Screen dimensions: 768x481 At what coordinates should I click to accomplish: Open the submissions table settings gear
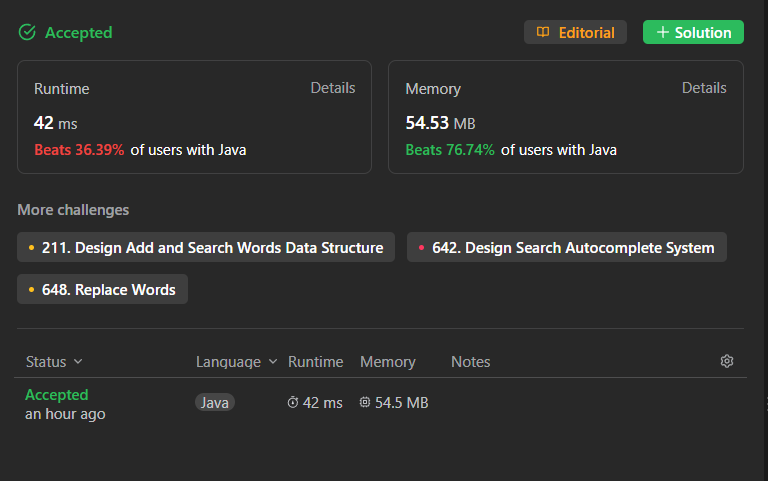tap(727, 362)
